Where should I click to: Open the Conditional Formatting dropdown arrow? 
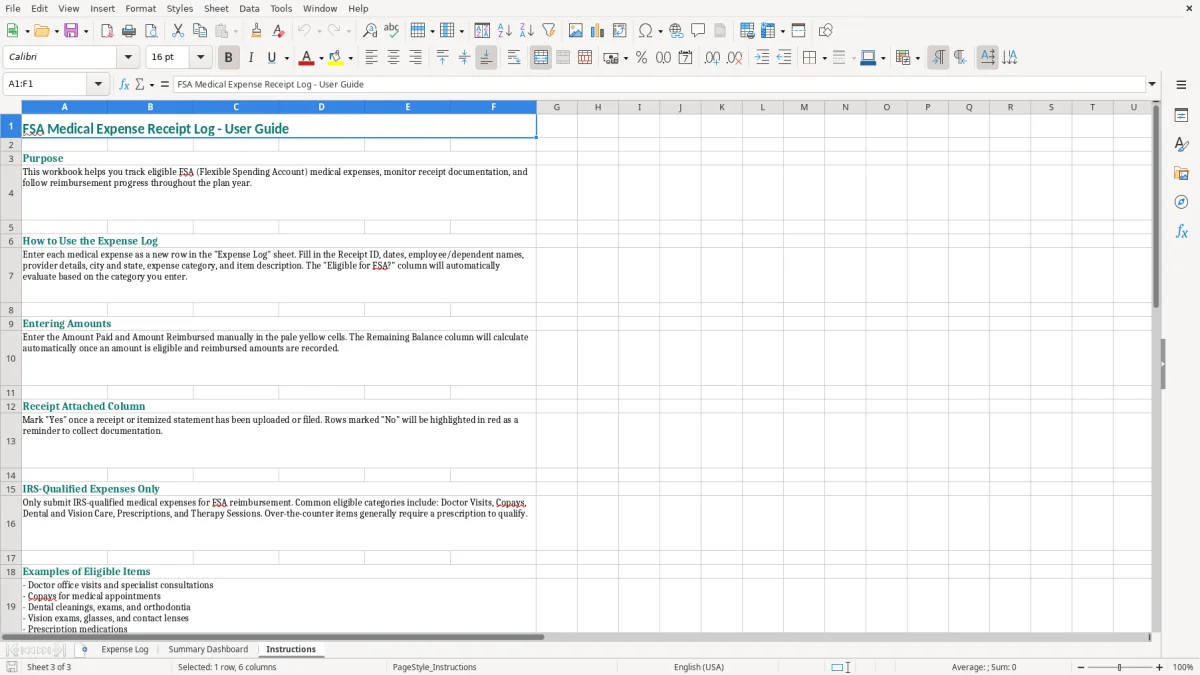[x=917, y=58]
